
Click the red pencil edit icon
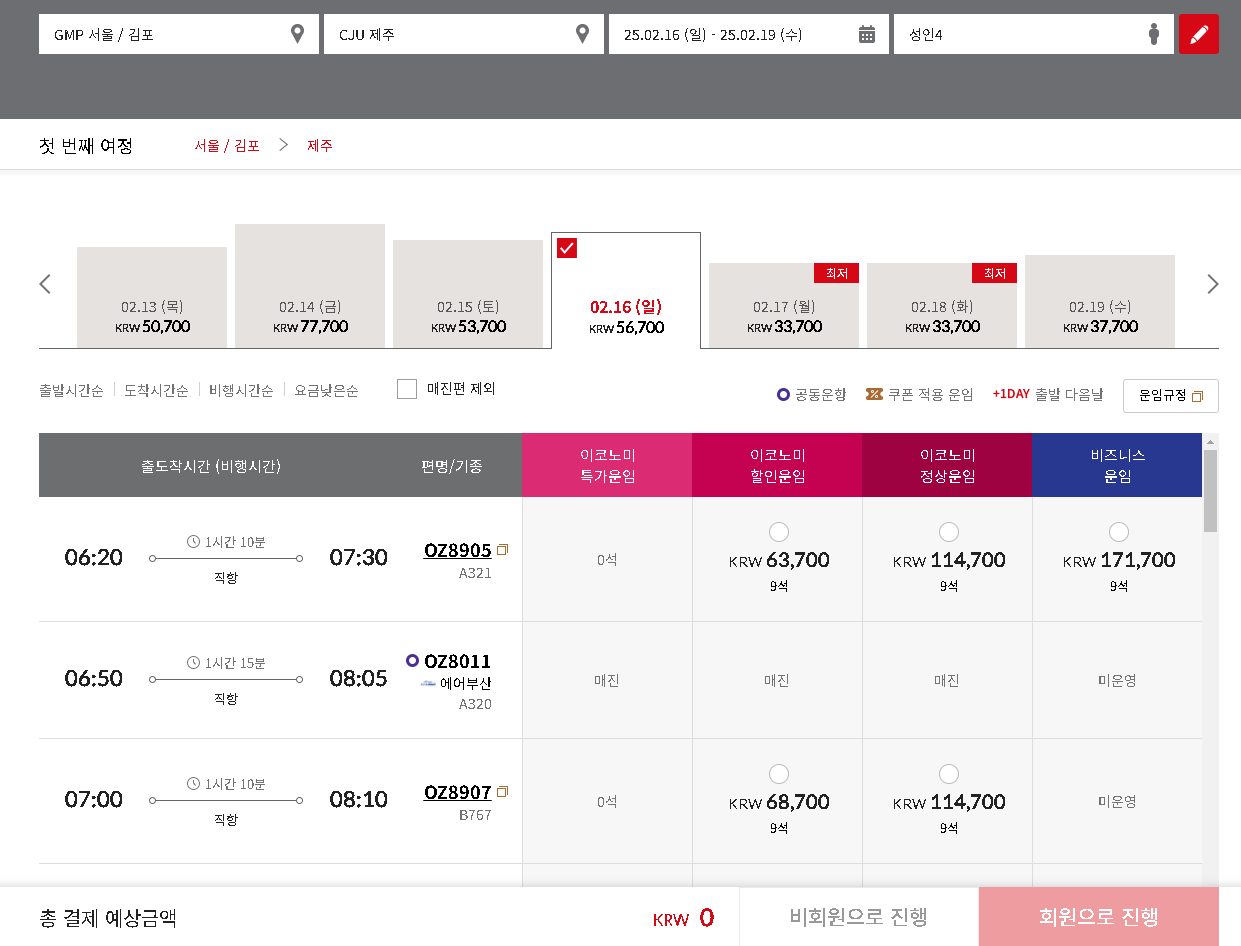click(x=1198, y=33)
